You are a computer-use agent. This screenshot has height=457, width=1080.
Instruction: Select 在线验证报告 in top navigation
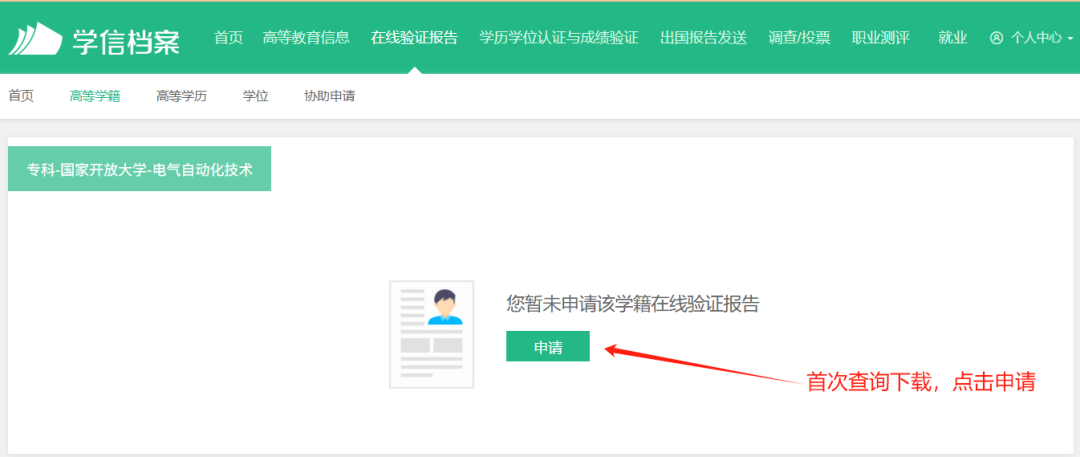point(414,38)
